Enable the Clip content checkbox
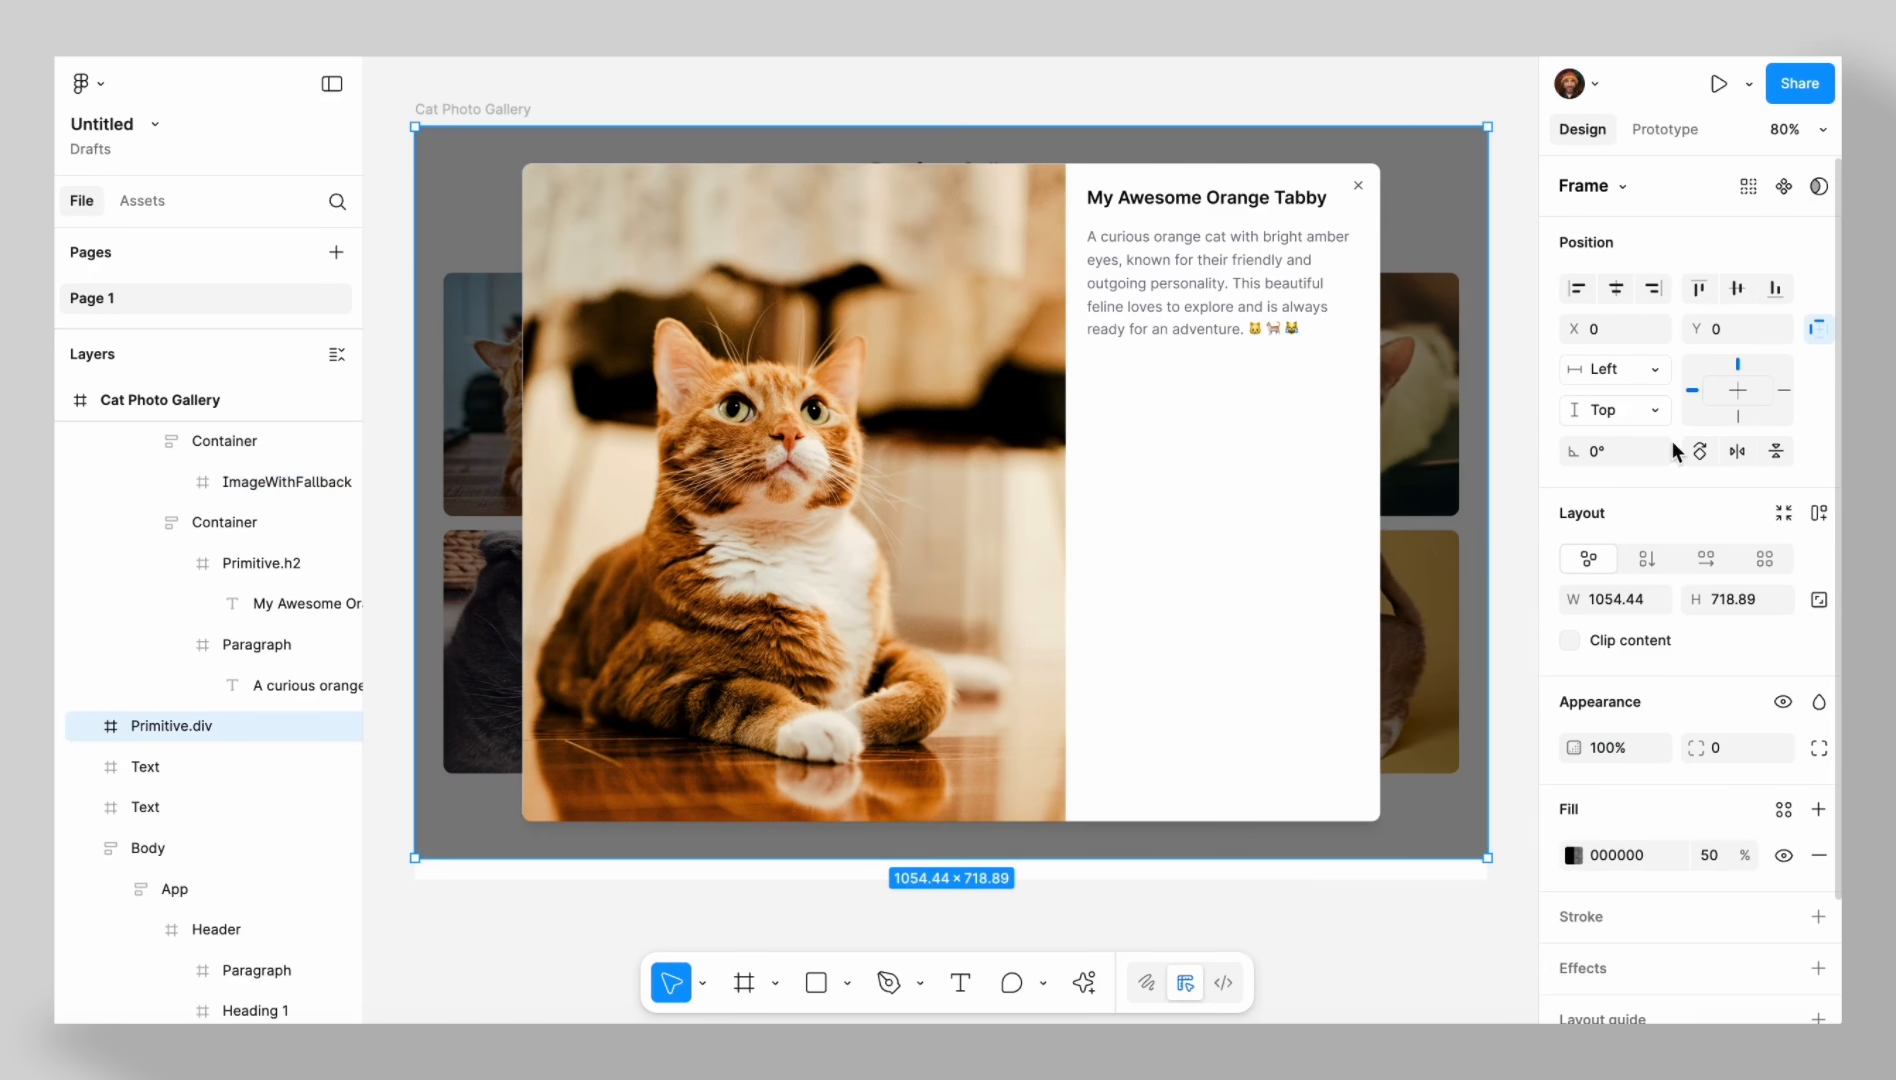Image resolution: width=1896 pixels, height=1080 pixels. point(1570,640)
